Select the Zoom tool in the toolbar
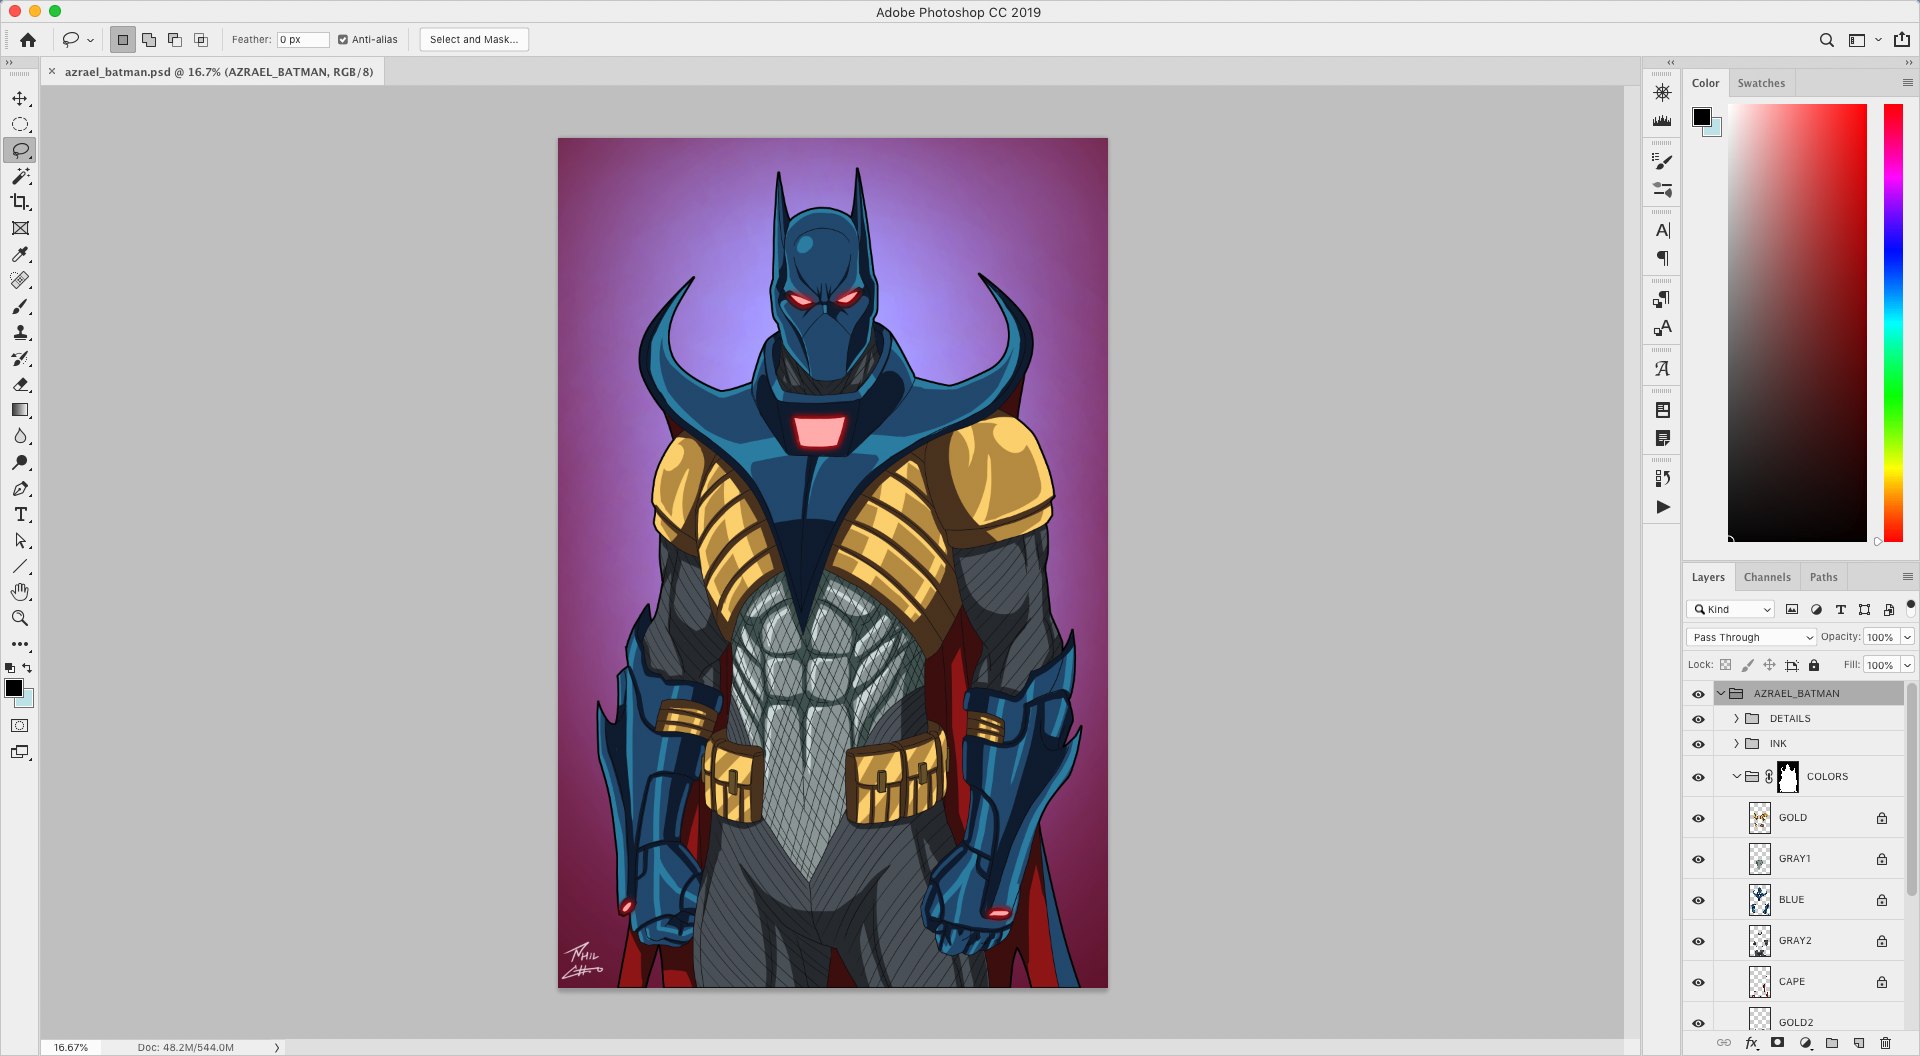Image resolution: width=1920 pixels, height=1056 pixels. click(x=20, y=618)
